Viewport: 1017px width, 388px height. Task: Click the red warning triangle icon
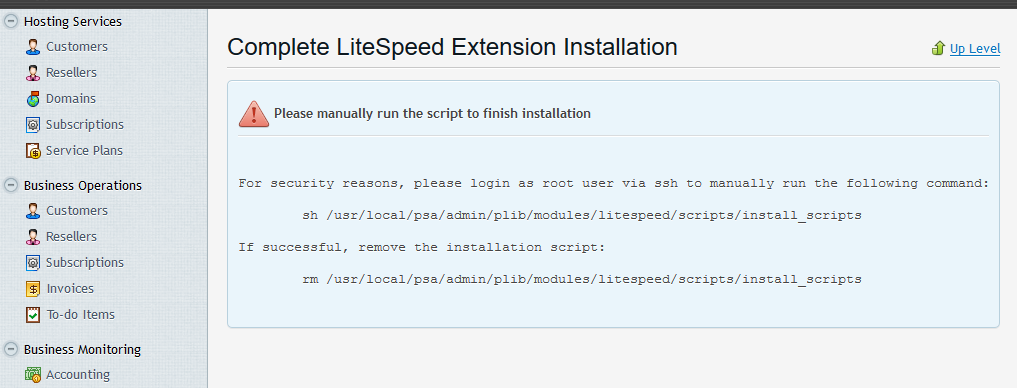[254, 114]
